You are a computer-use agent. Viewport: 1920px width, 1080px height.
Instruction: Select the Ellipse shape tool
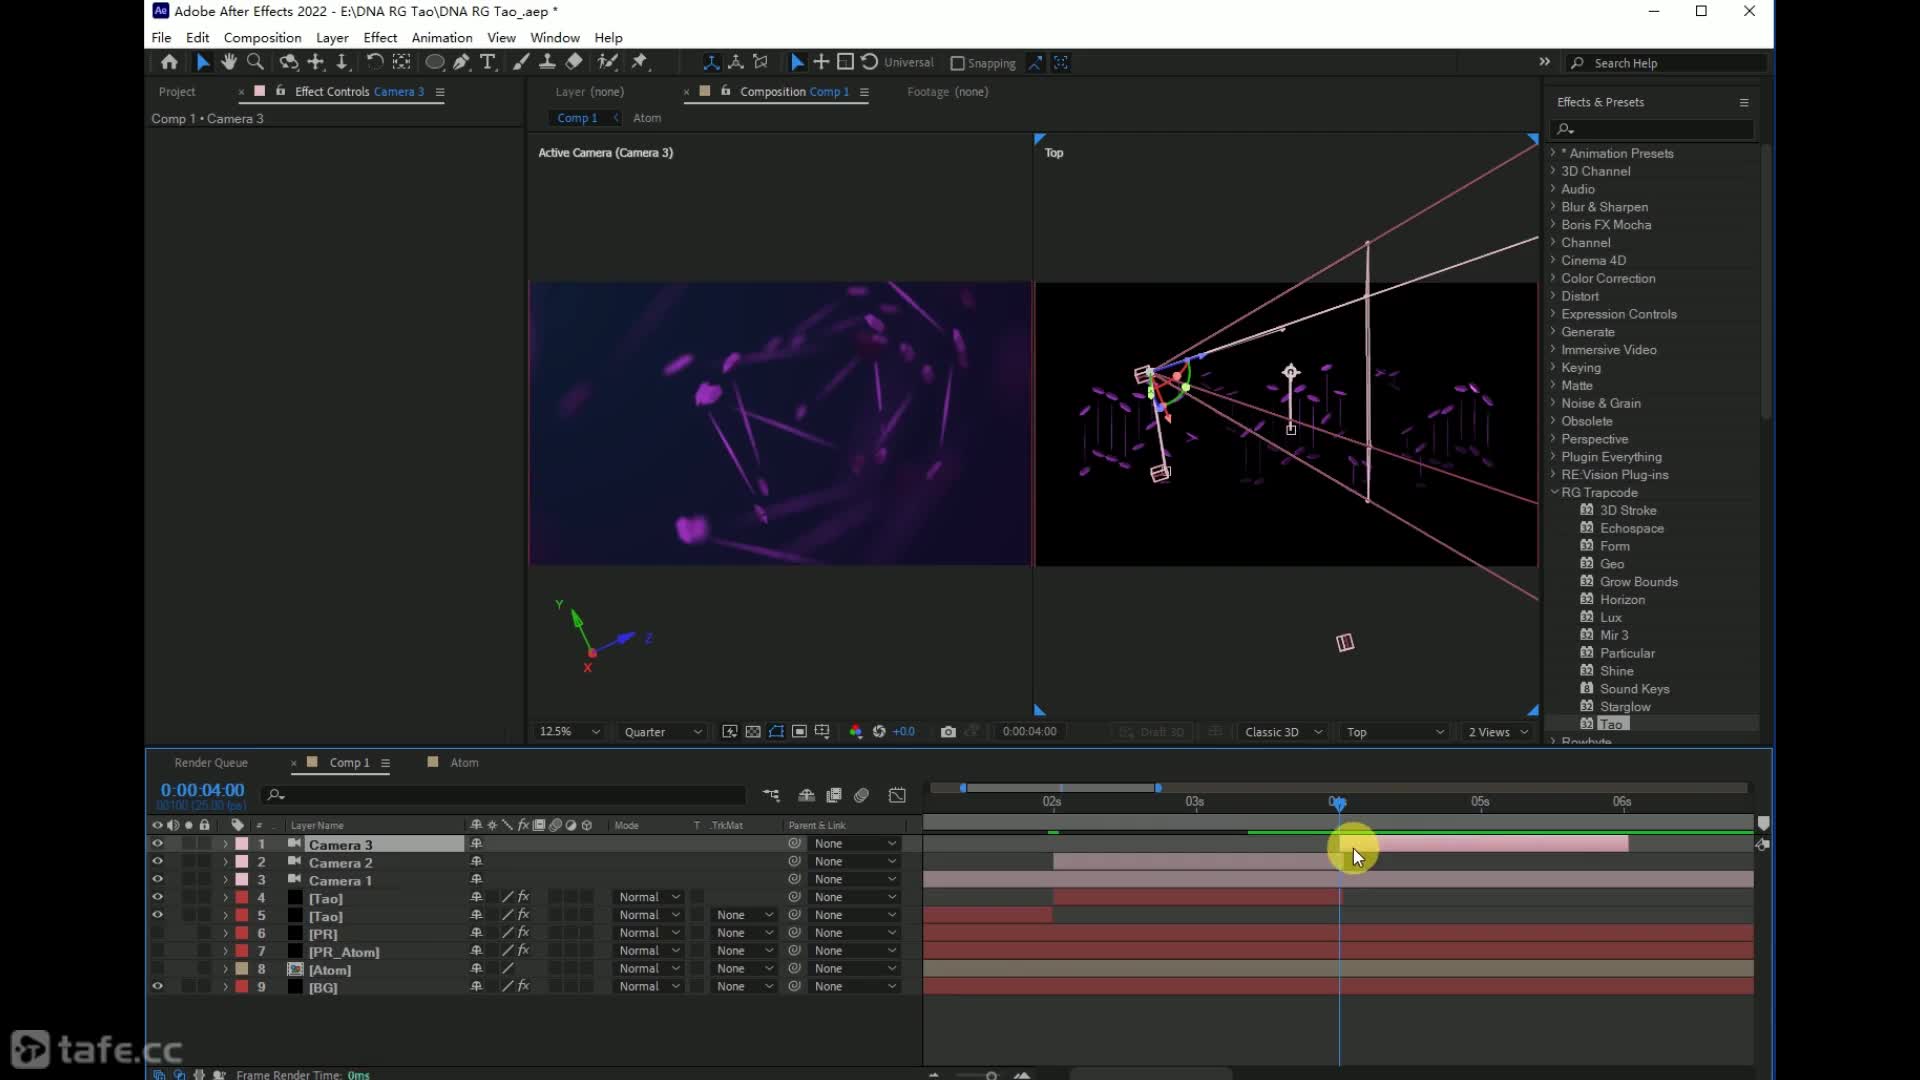click(x=435, y=62)
